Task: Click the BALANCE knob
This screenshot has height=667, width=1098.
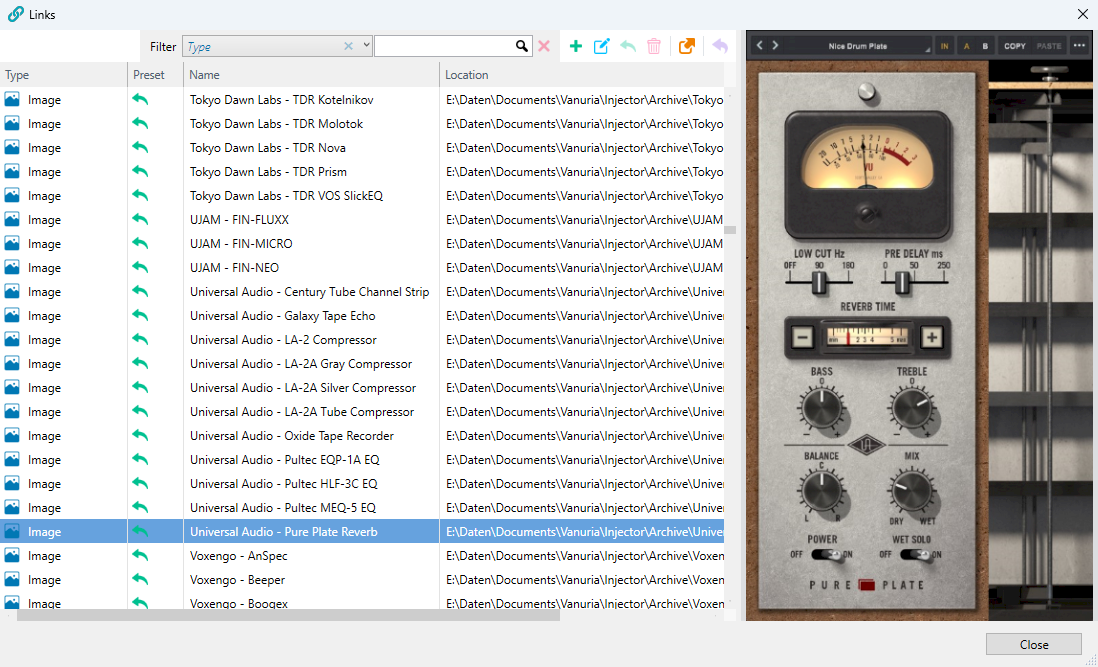Action: 821,491
